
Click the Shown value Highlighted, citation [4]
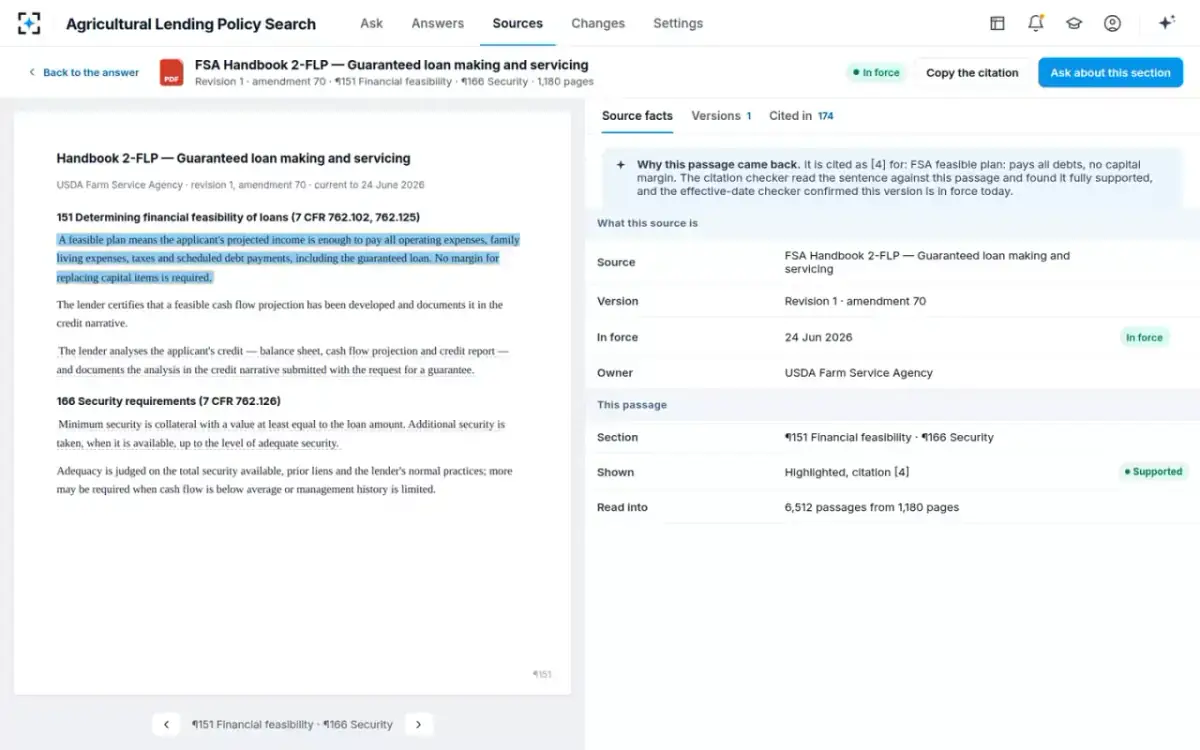tap(847, 472)
